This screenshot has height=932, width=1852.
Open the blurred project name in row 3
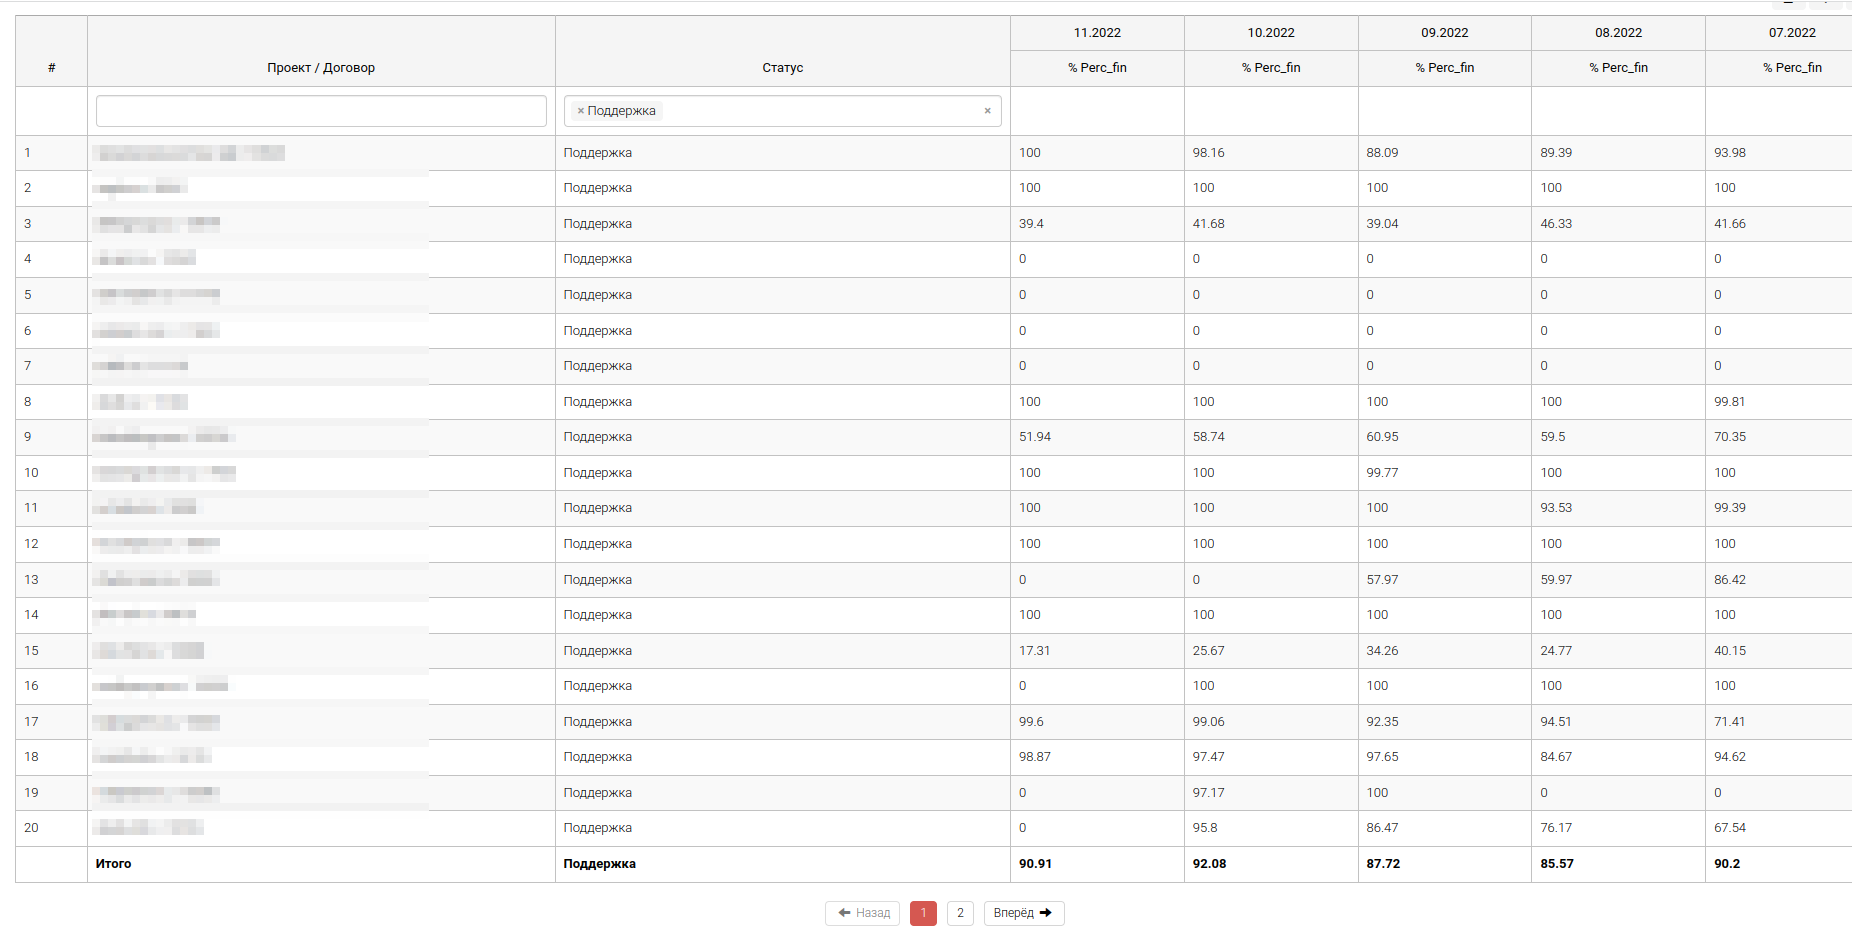coord(158,224)
